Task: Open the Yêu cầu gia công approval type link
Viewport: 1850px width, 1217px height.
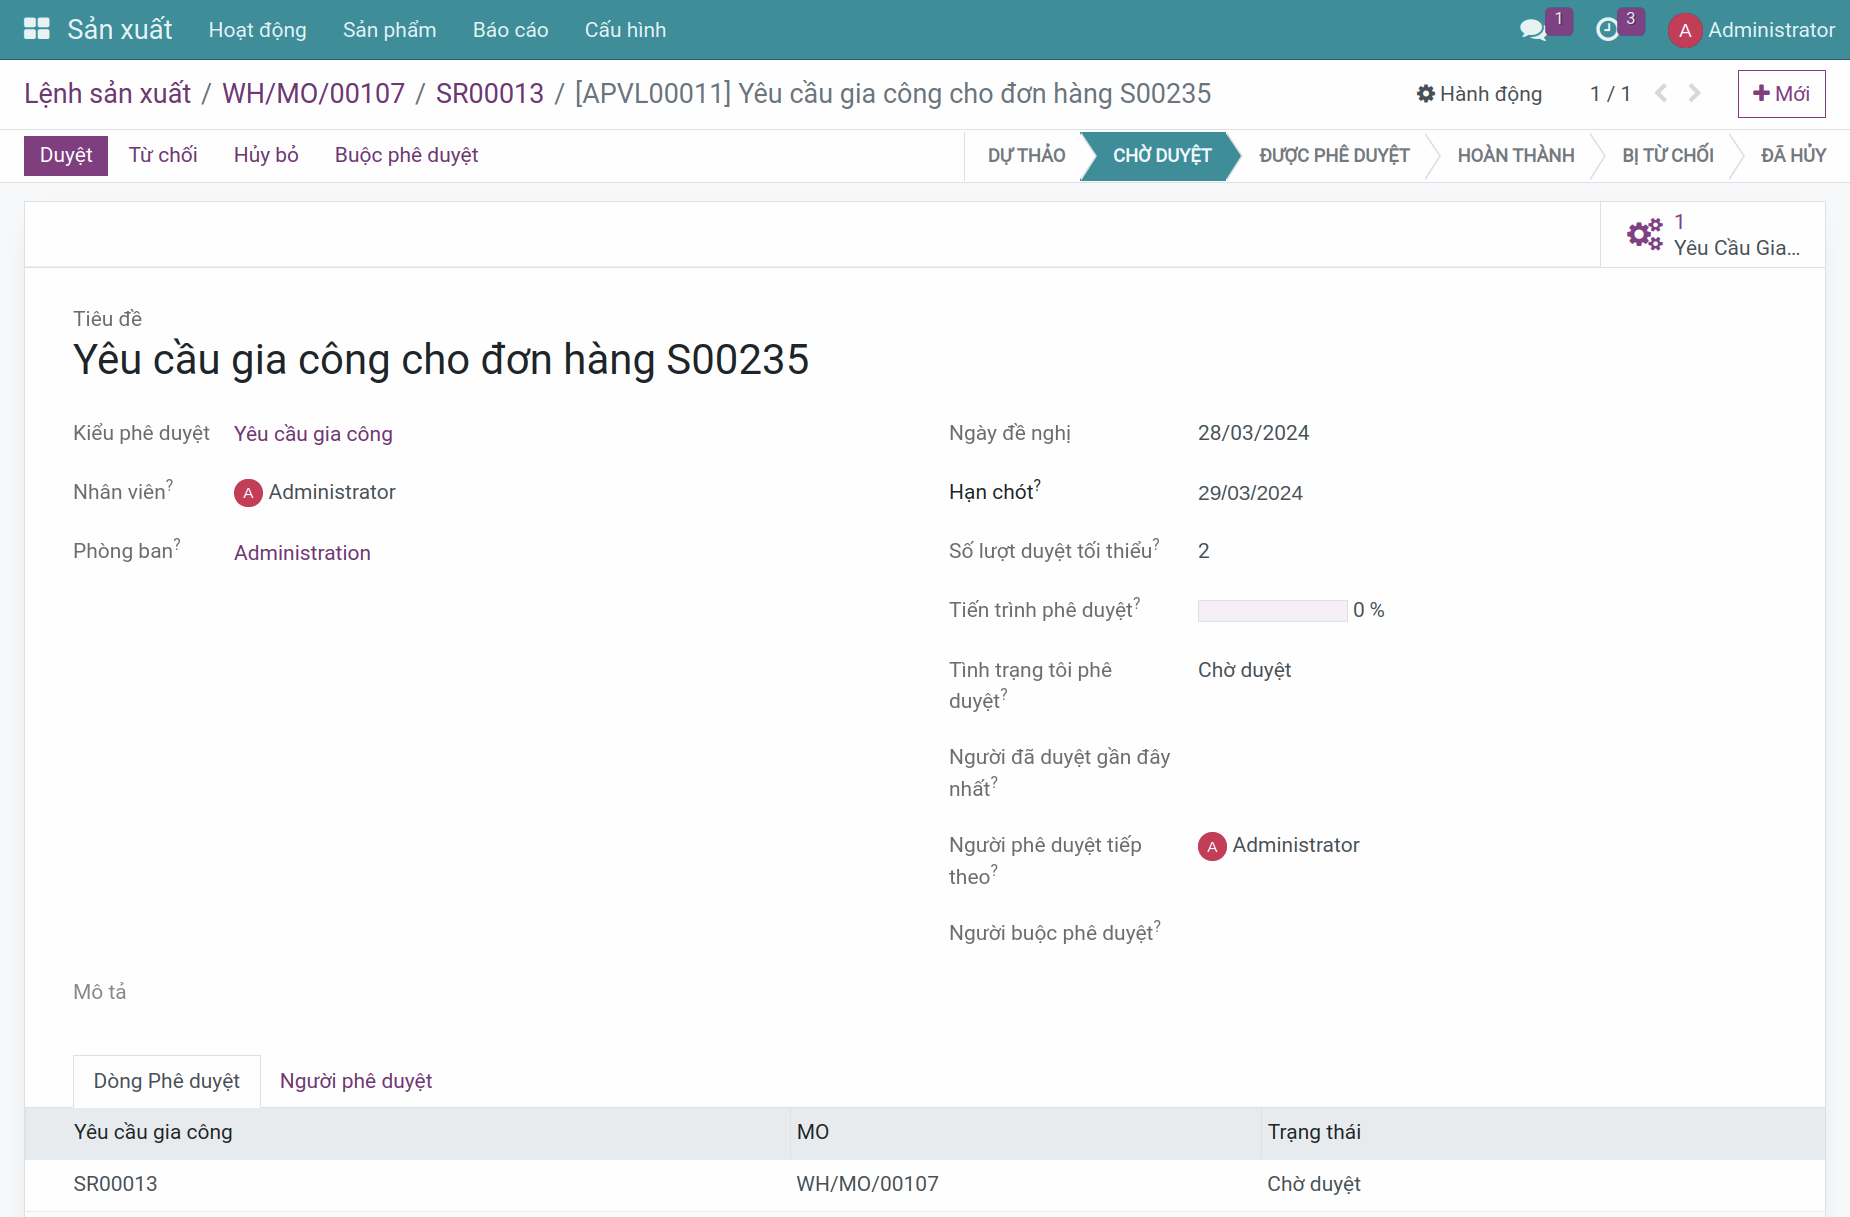Action: coord(313,434)
